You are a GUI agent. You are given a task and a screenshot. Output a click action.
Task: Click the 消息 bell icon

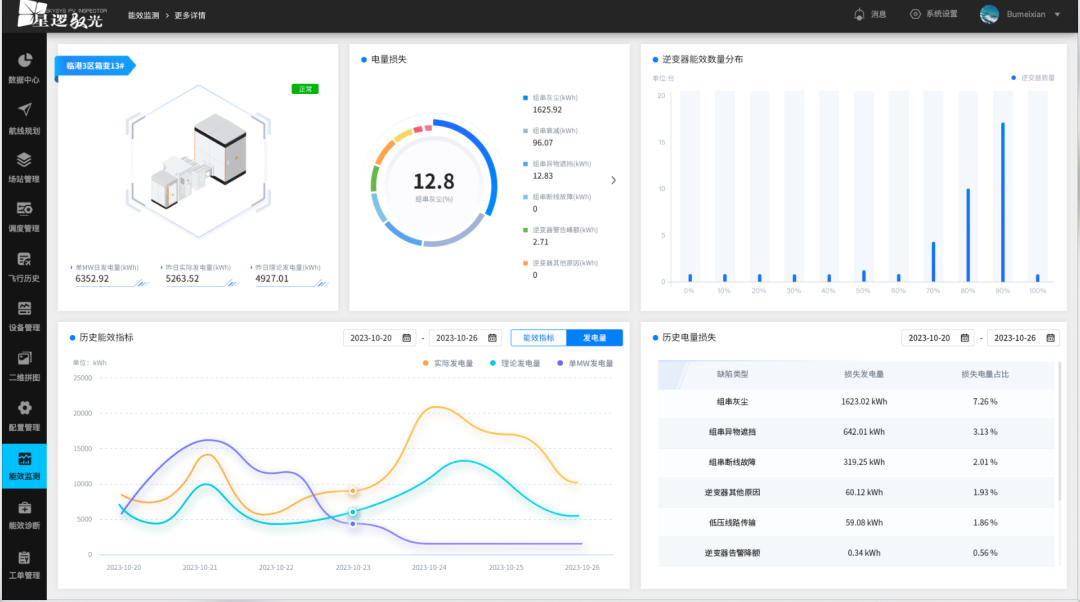pos(858,14)
